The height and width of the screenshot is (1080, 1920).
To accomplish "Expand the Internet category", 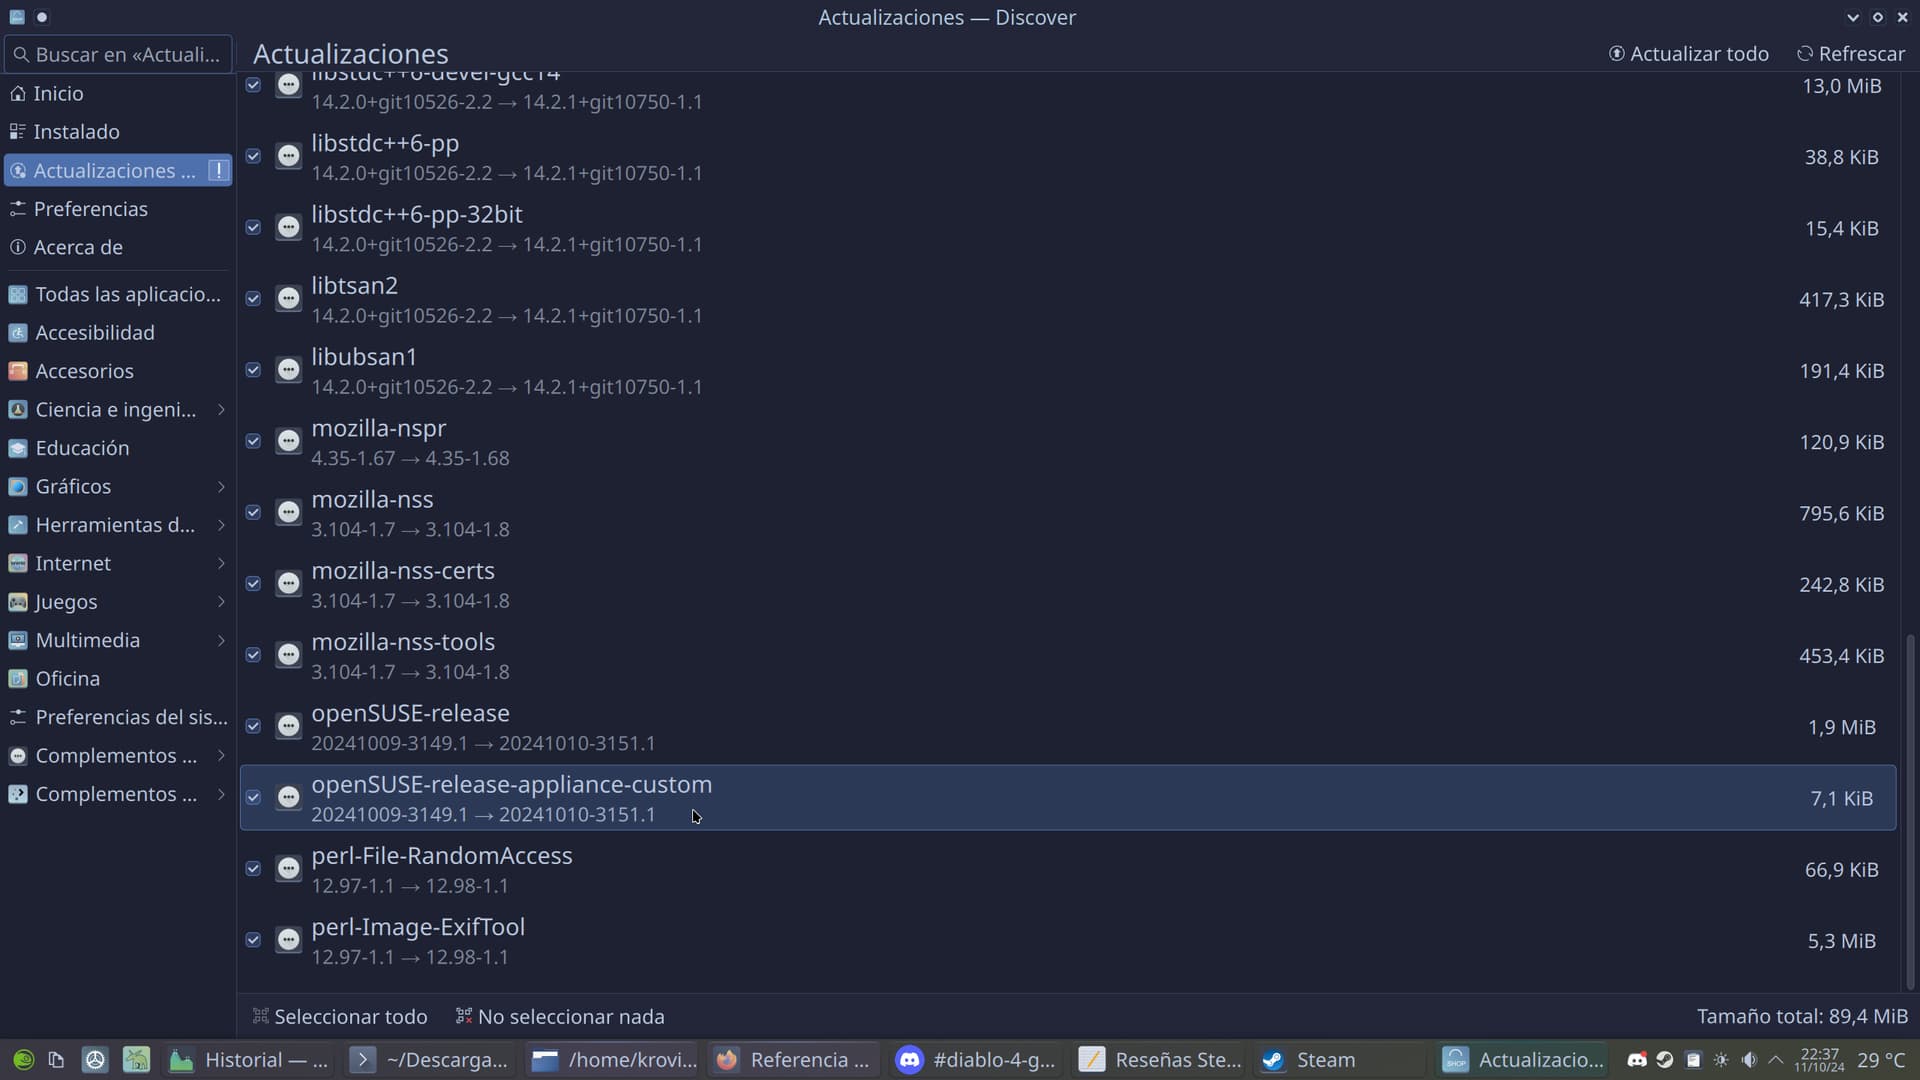I will point(220,563).
